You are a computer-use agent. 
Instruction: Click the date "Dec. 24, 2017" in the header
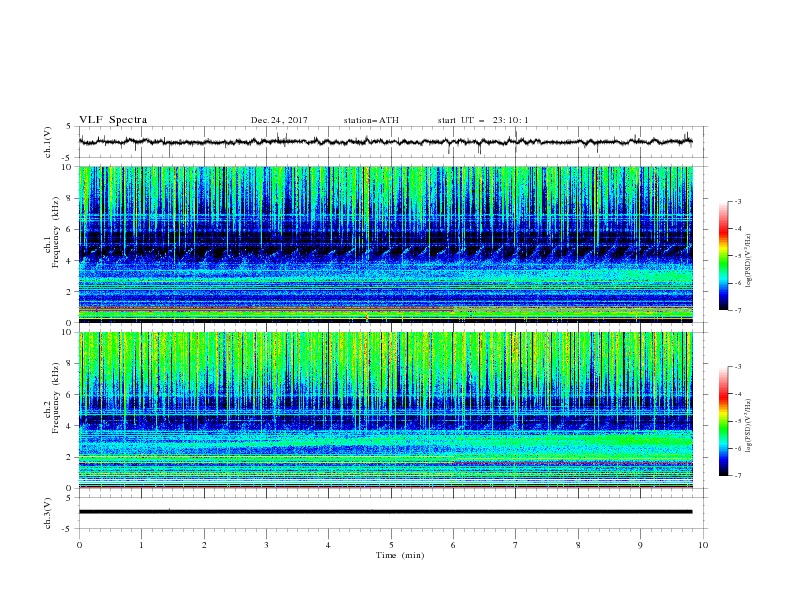(x=279, y=120)
